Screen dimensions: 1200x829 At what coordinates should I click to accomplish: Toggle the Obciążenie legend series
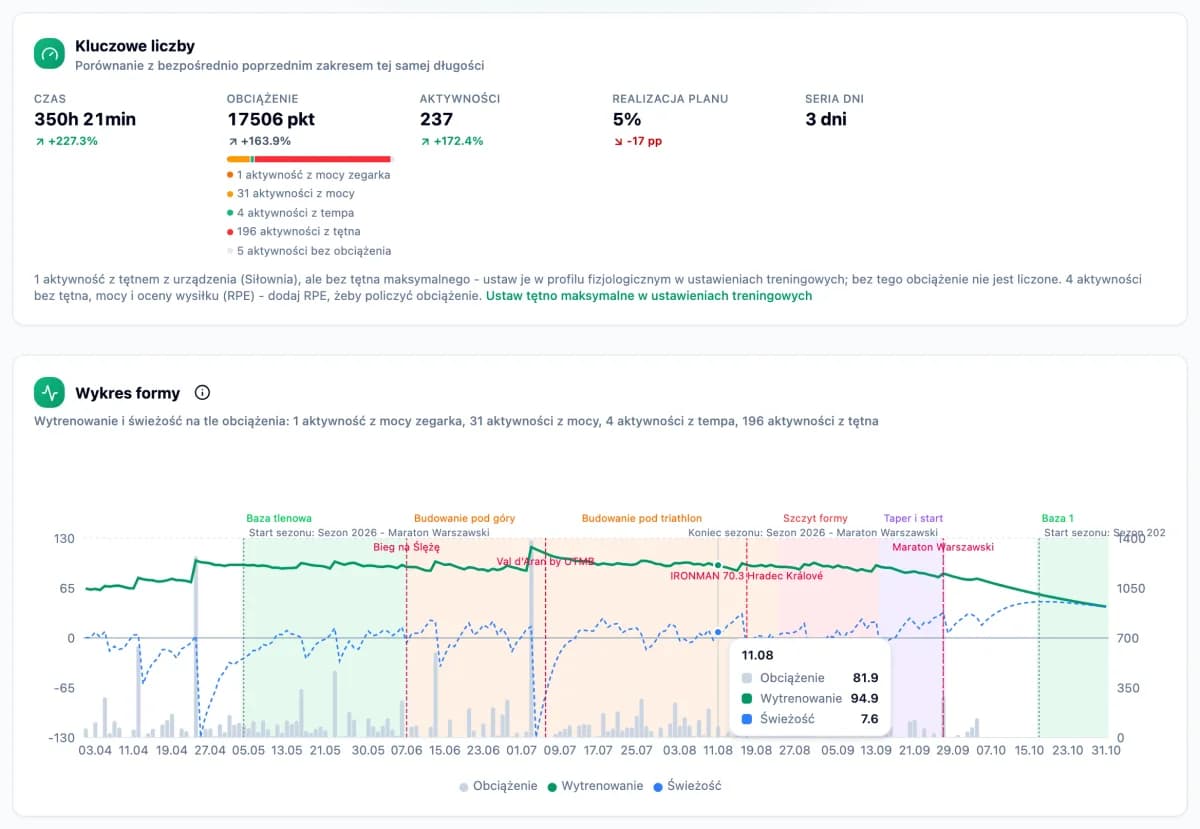(x=498, y=786)
